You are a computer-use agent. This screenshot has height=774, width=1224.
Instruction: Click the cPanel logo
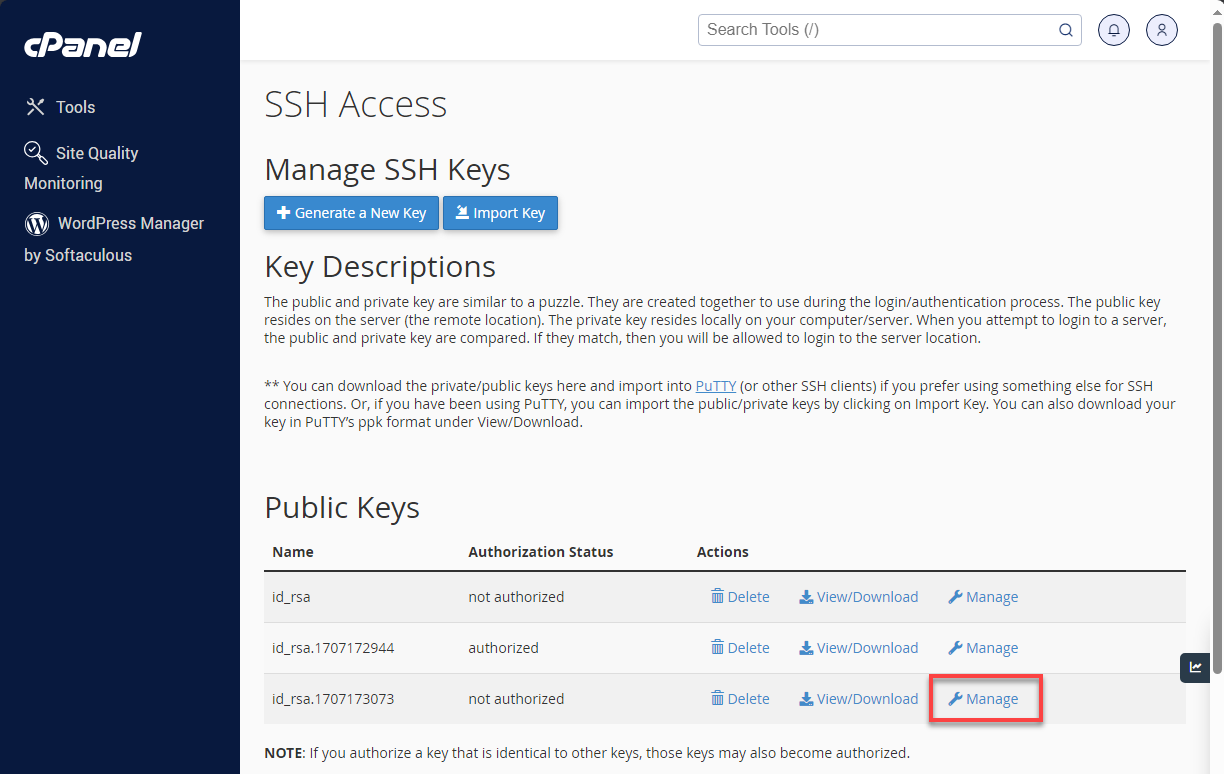coord(82,44)
